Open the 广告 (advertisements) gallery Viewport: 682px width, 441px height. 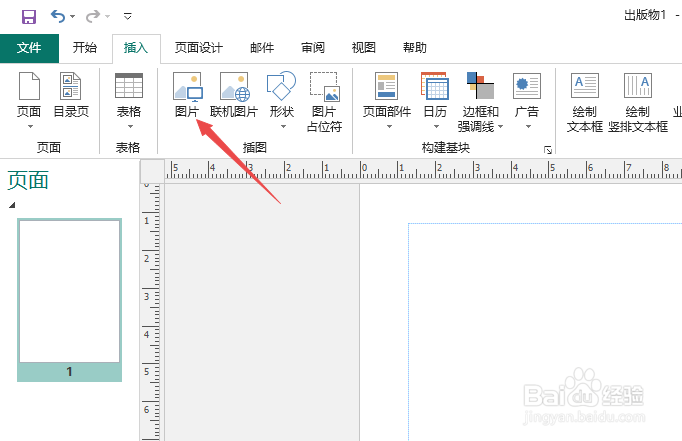[527, 95]
